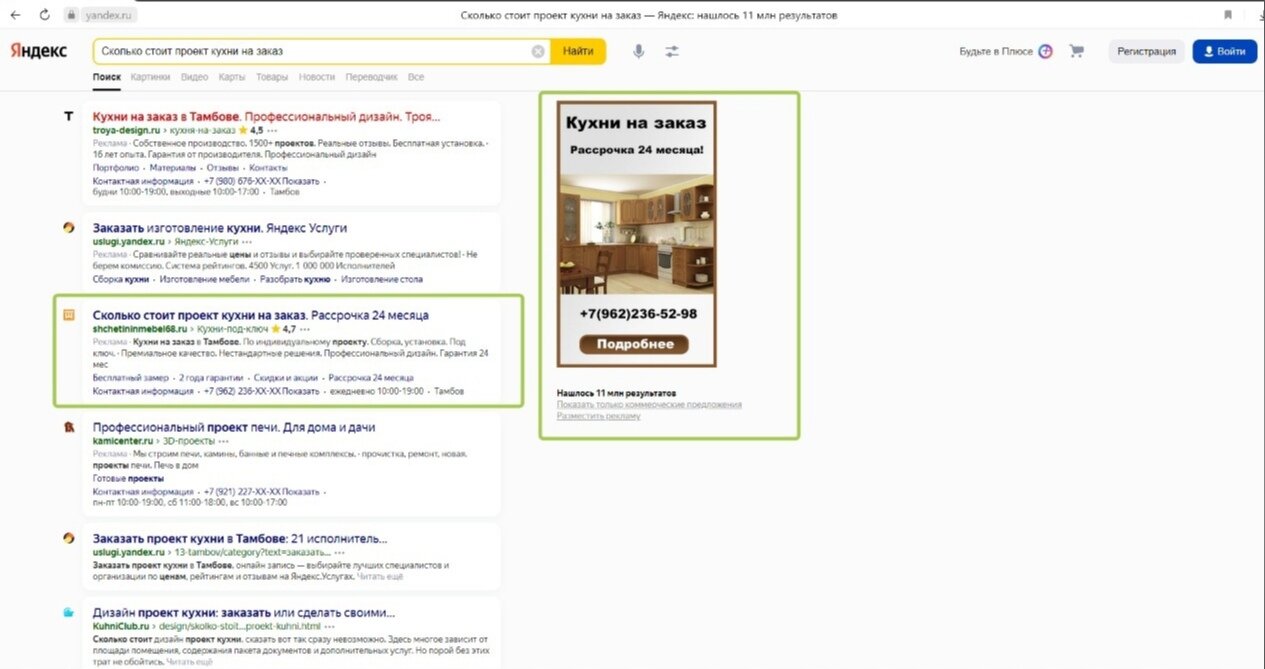
Task: Activate voice search microphone icon
Action: (x=639, y=51)
